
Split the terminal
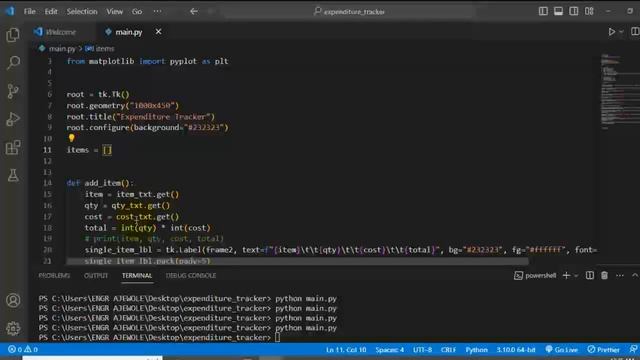[590, 276]
